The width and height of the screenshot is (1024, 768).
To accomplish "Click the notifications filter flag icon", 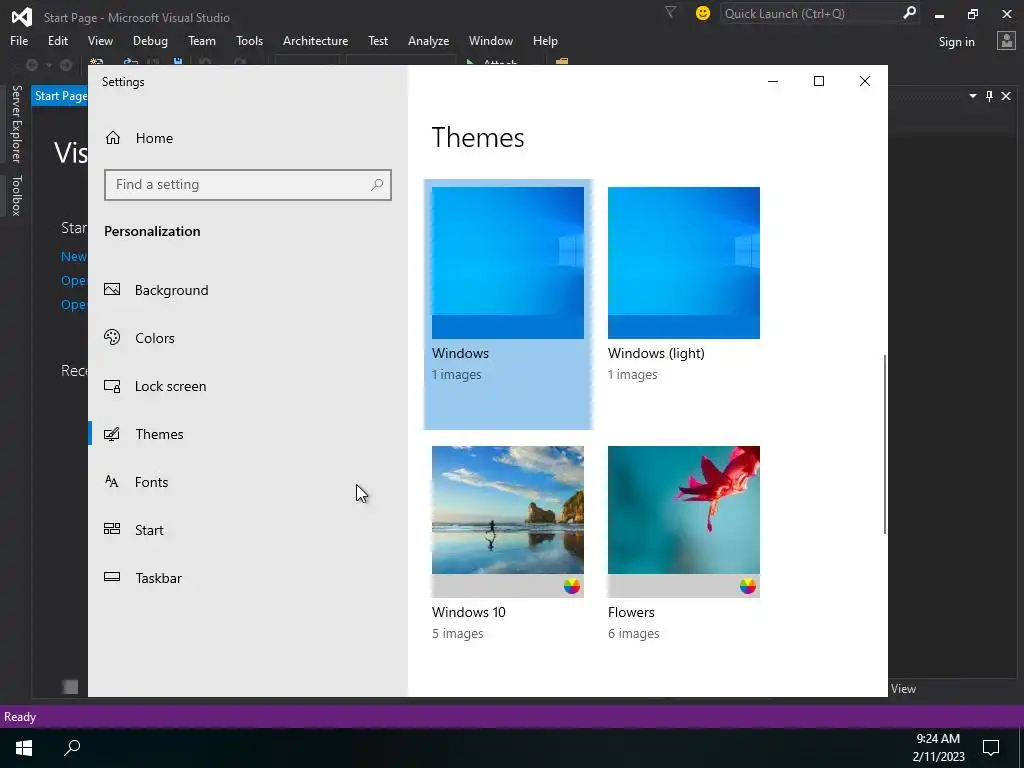I will [x=670, y=12].
